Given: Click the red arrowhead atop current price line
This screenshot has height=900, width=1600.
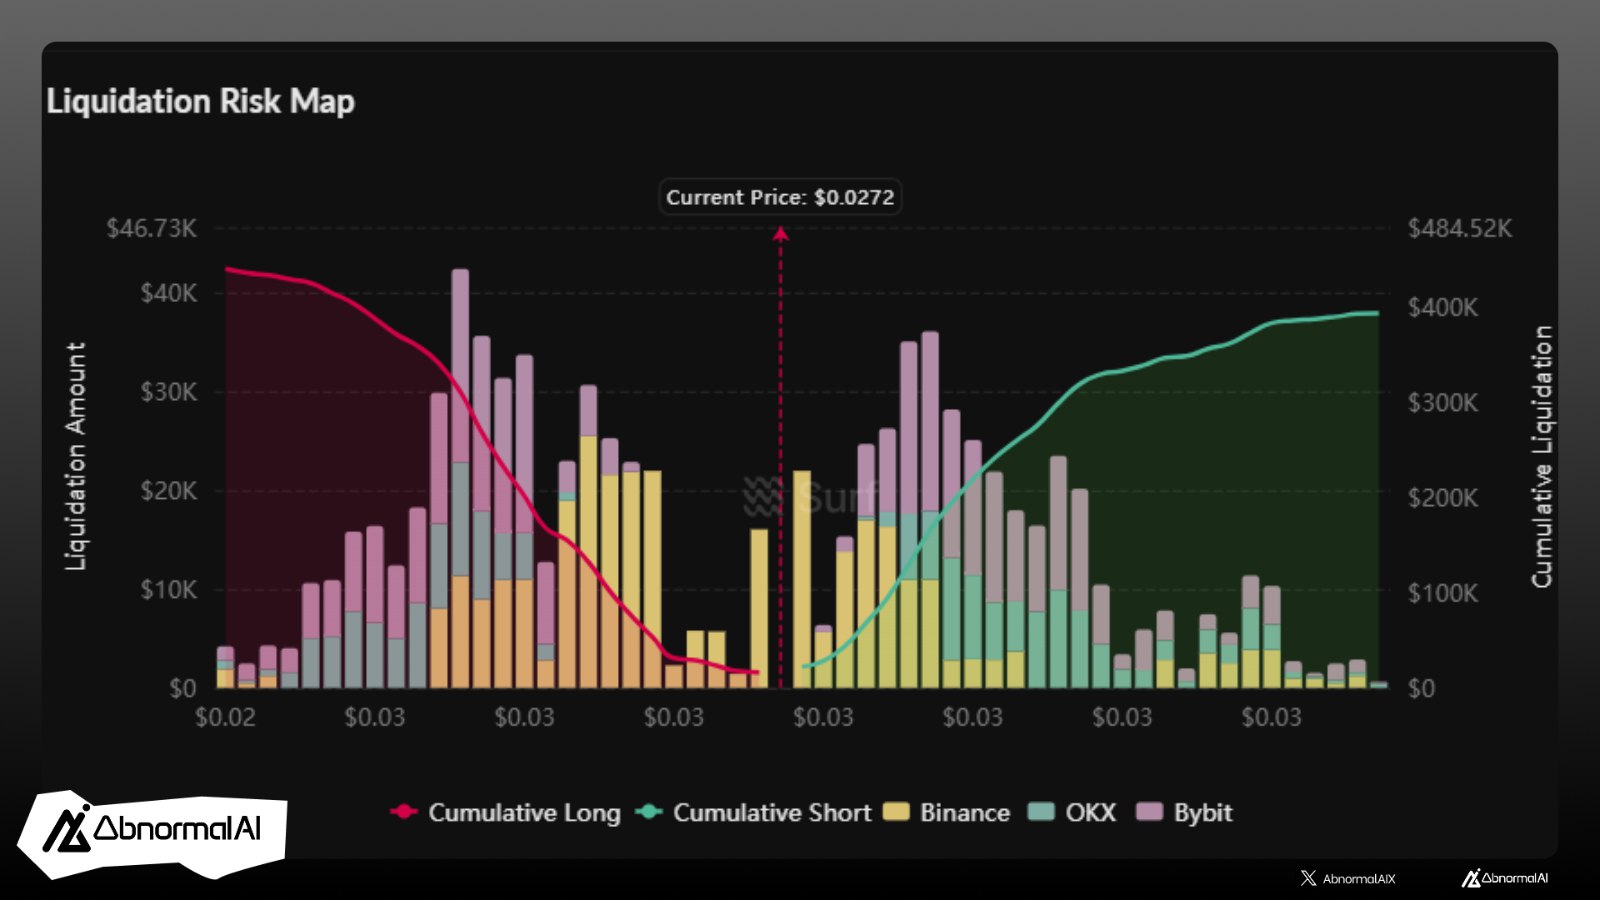Looking at the screenshot, I should point(780,233).
